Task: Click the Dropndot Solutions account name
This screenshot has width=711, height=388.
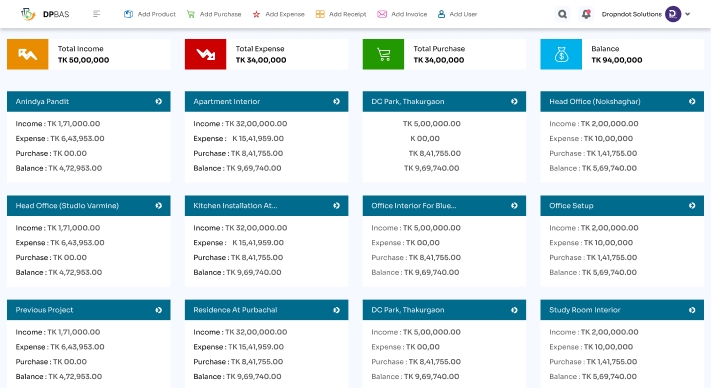Action: (x=631, y=14)
